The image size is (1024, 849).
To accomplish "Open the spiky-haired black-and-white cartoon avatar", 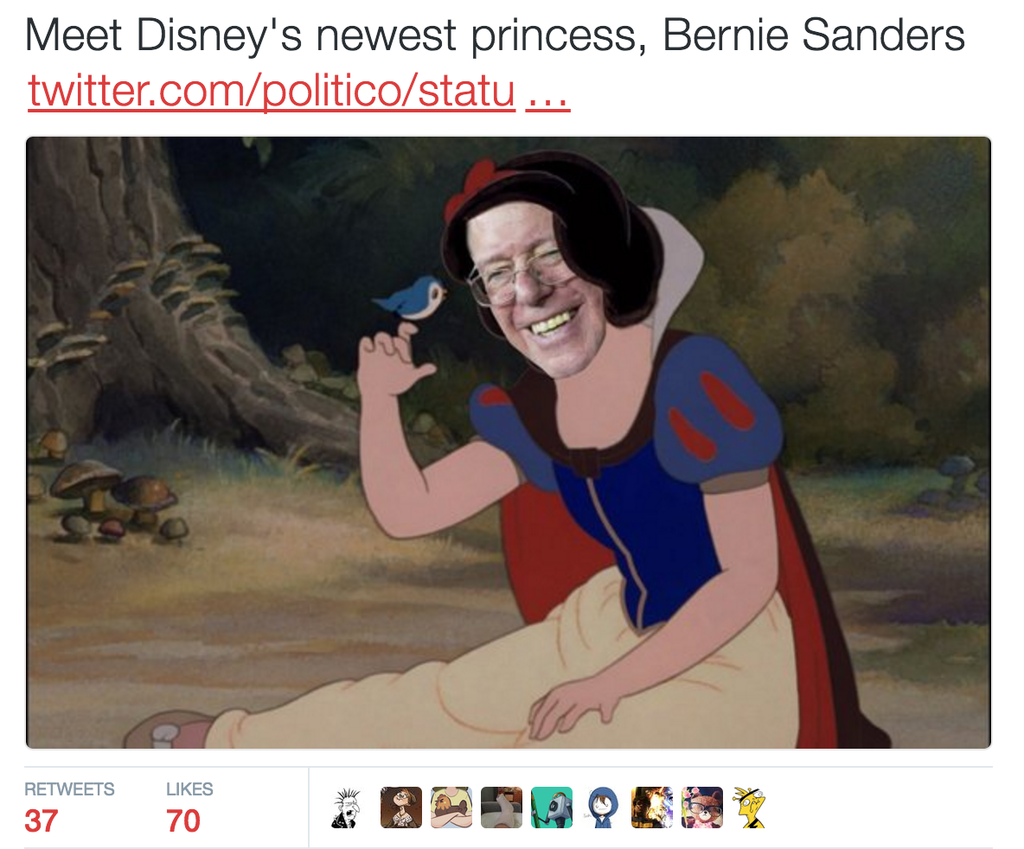I will pos(346,808).
